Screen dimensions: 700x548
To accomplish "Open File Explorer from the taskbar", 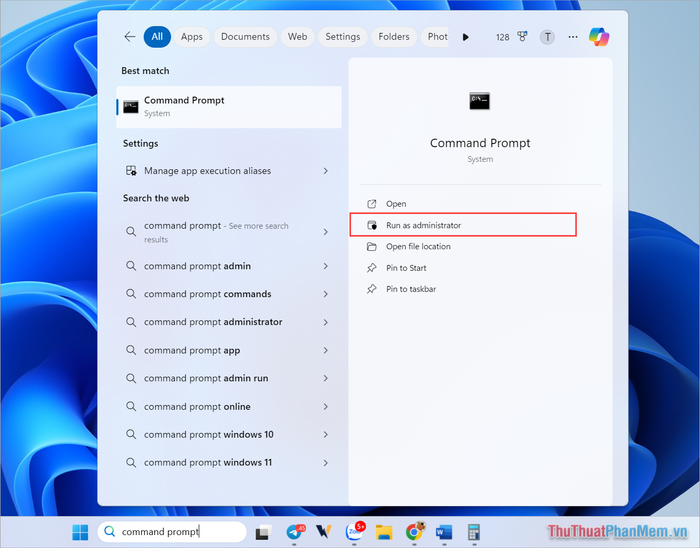I will coord(384,532).
